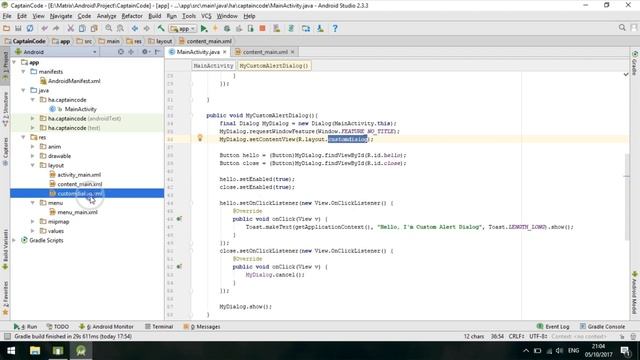Navigate forward with grey arrow icon

click(147, 29)
